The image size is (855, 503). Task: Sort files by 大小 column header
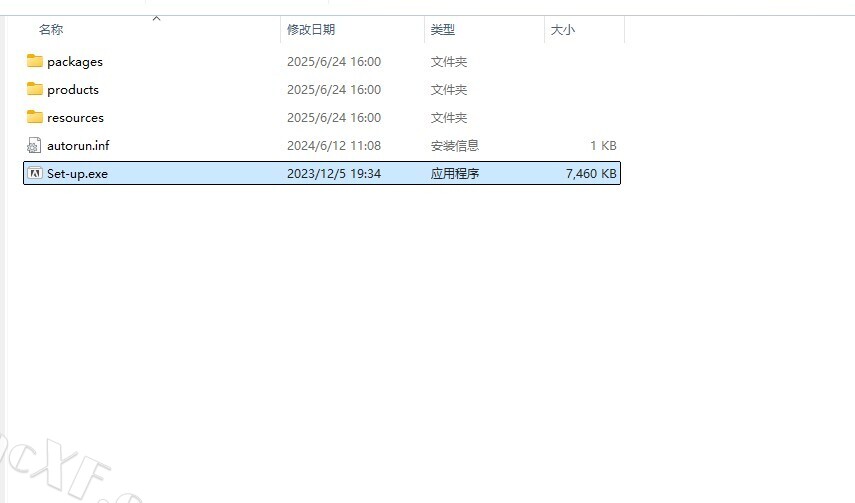(563, 29)
